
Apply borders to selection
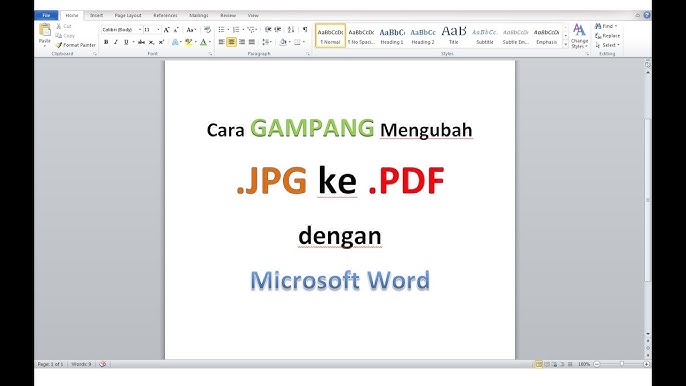click(298, 42)
